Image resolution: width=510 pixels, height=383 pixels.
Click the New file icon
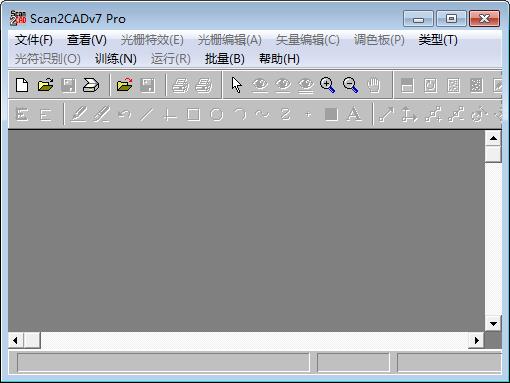point(22,85)
